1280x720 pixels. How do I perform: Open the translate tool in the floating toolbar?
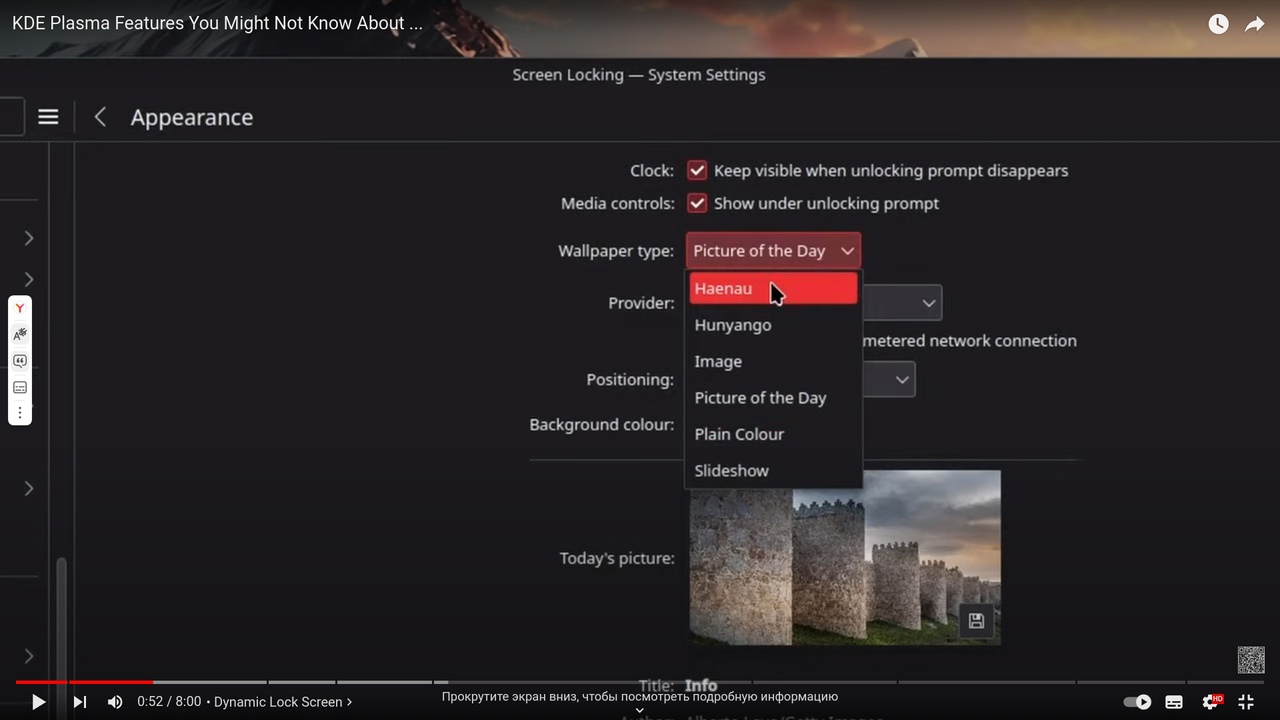point(20,334)
